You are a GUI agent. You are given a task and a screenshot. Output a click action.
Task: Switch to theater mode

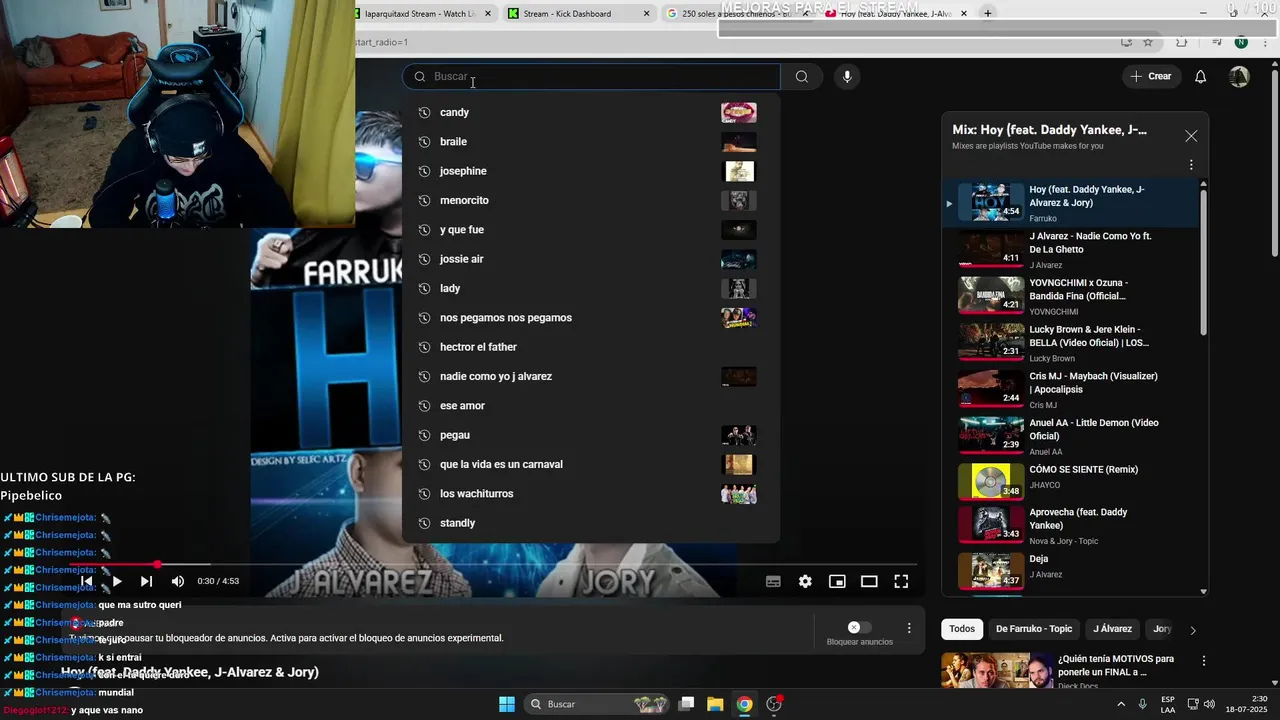point(869,581)
